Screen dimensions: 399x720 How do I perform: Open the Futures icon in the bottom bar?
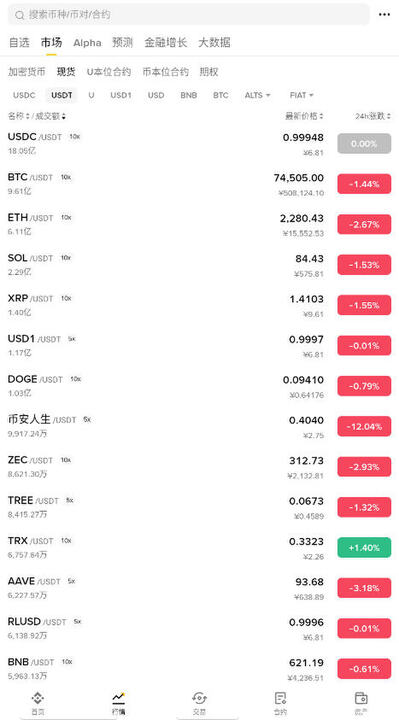click(280, 698)
